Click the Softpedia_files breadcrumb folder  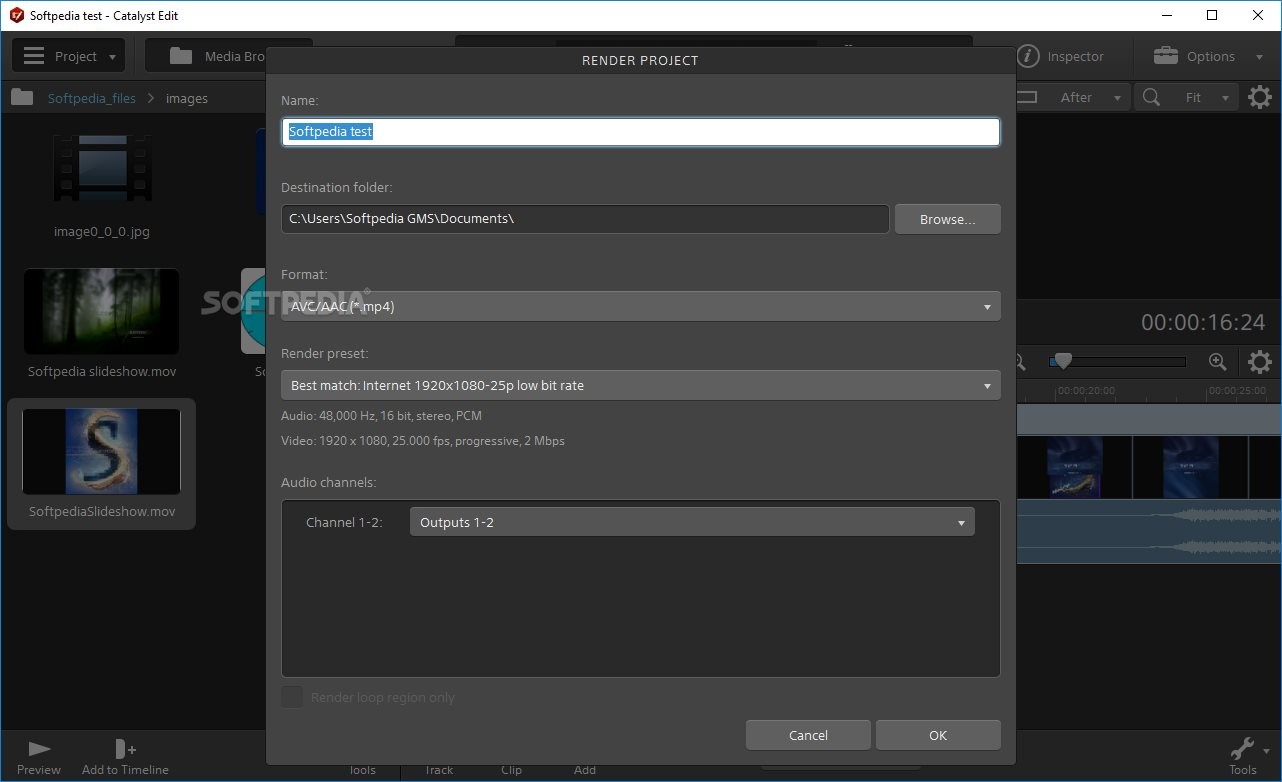coord(91,98)
